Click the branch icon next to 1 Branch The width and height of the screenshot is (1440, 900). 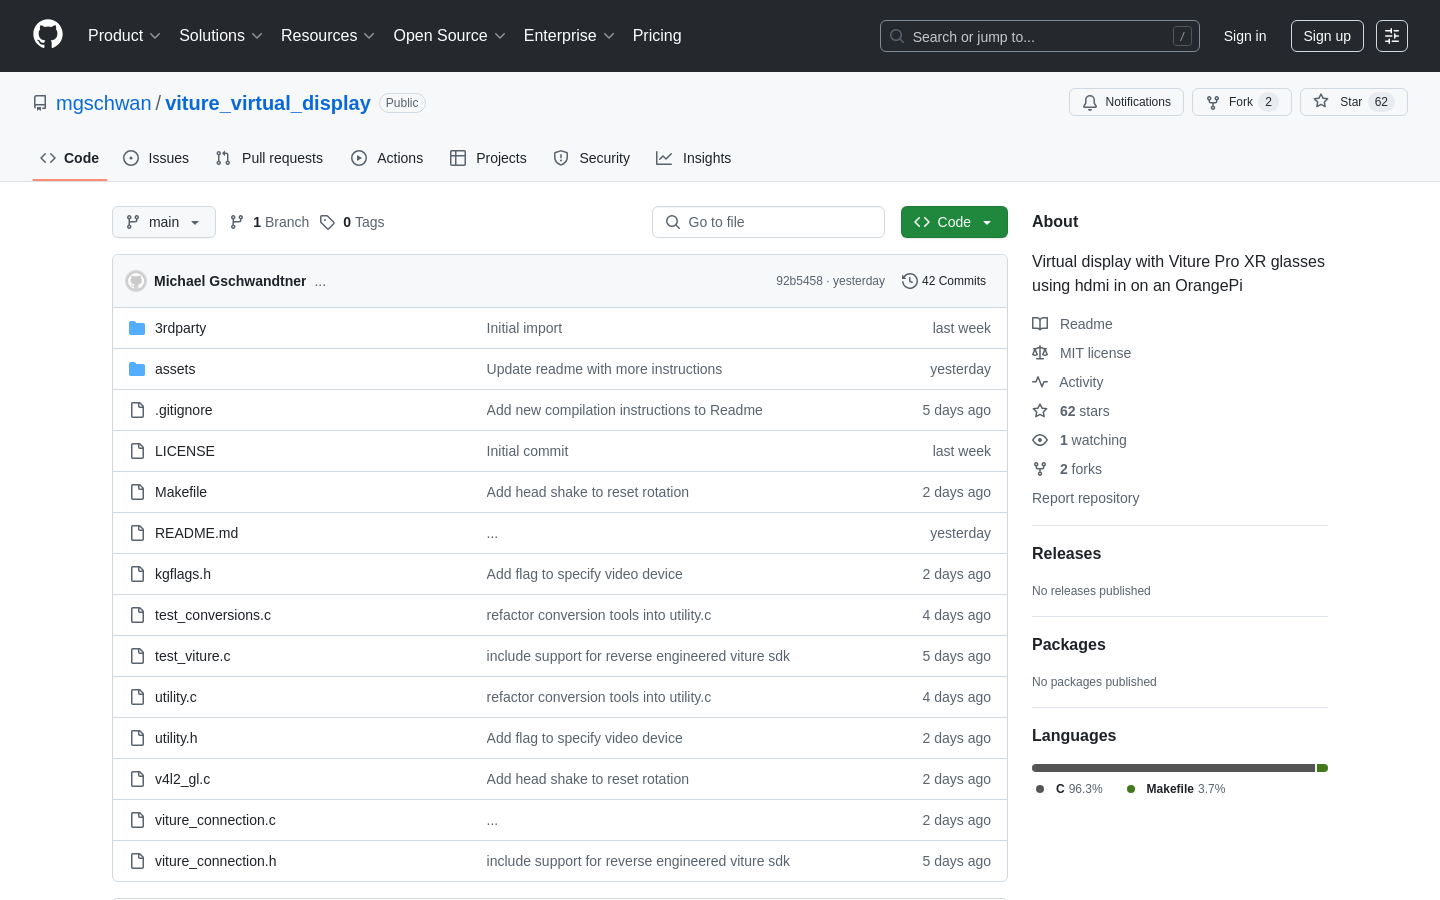pos(237,222)
